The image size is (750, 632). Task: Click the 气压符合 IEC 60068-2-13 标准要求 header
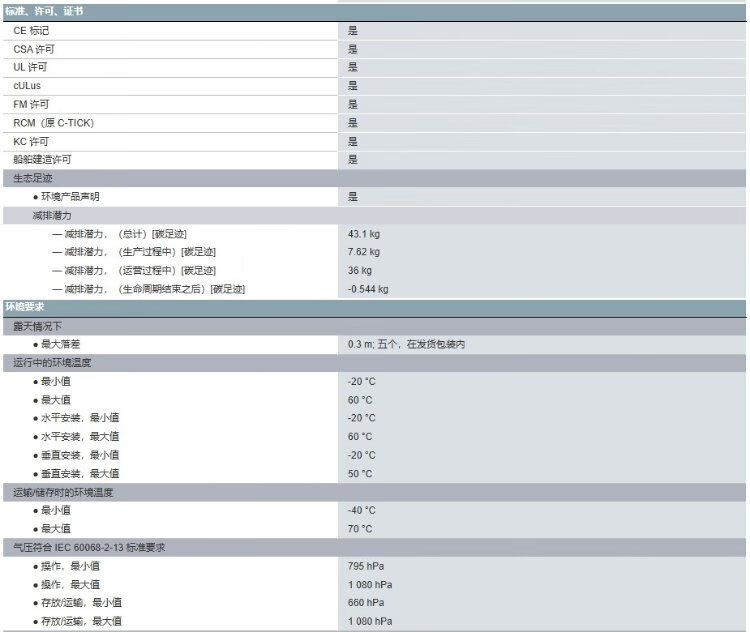point(88,547)
